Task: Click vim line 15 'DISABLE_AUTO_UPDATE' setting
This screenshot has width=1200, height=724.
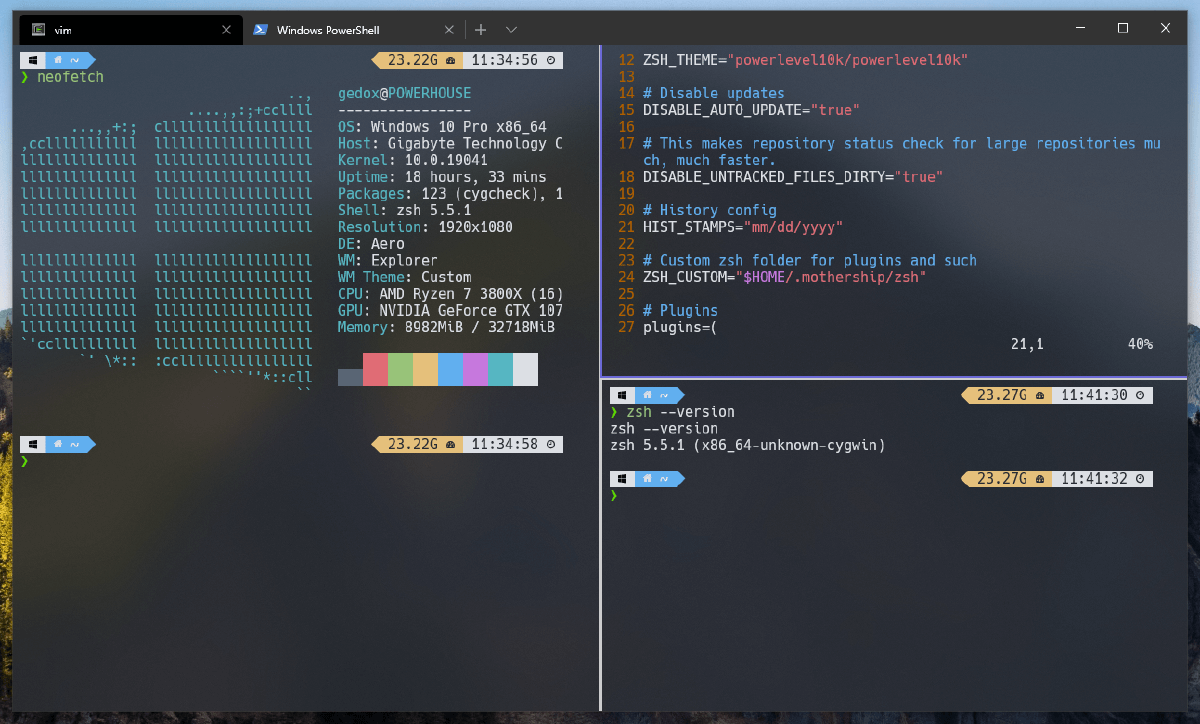Action: pos(751,110)
